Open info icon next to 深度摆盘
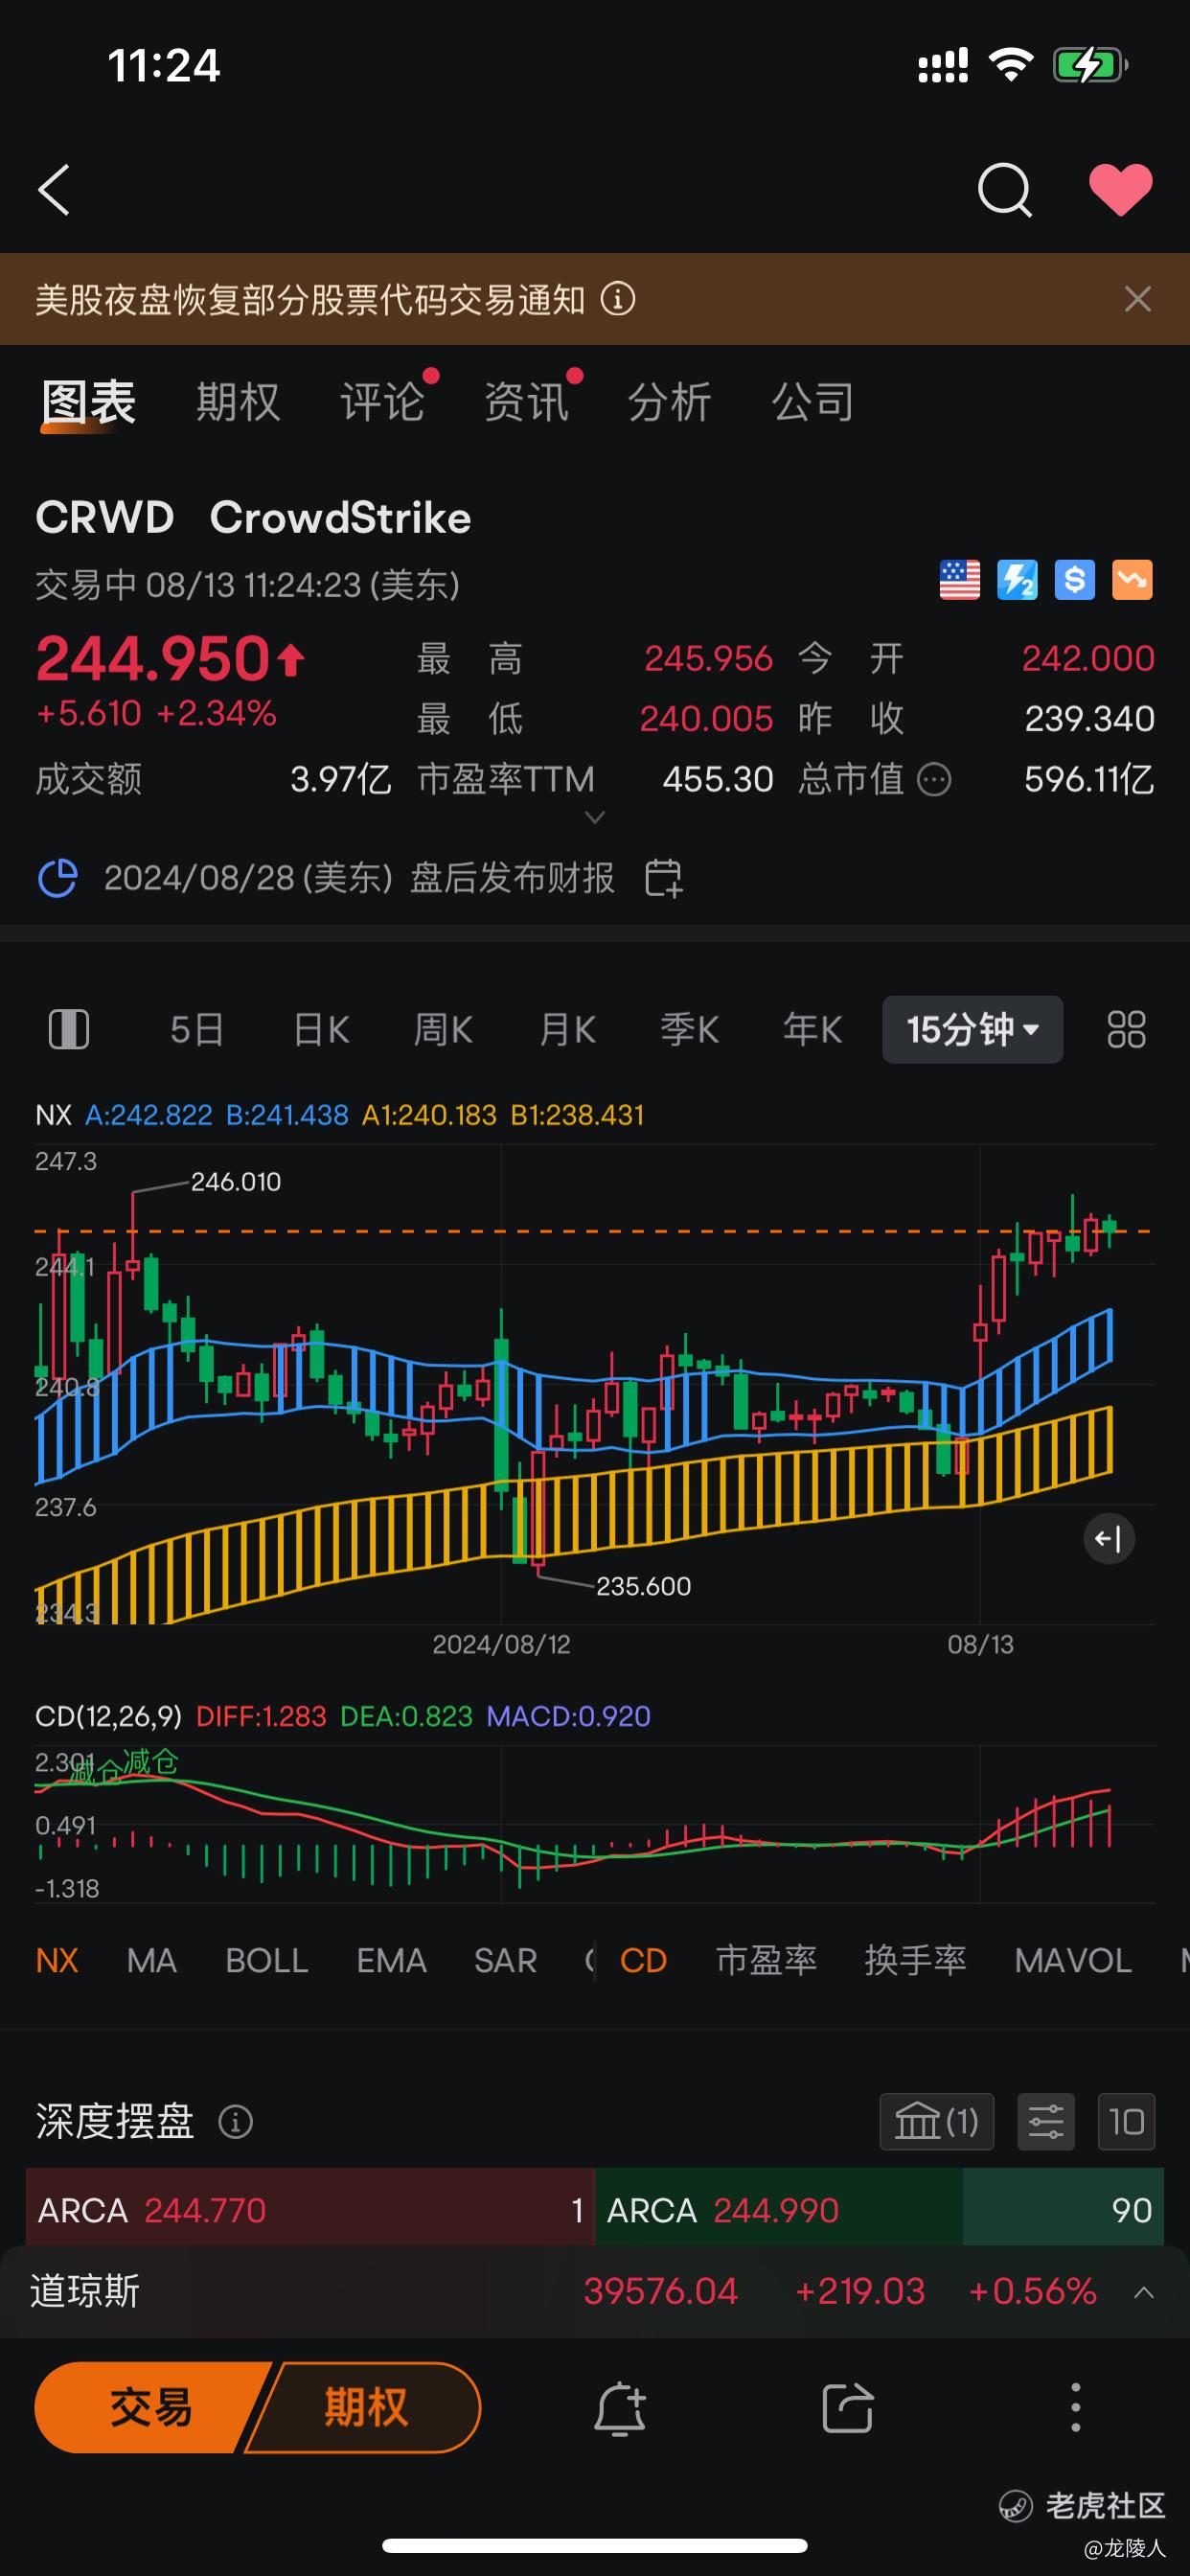This screenshot has width=1190, height=2576. [x=236, y=2121]
